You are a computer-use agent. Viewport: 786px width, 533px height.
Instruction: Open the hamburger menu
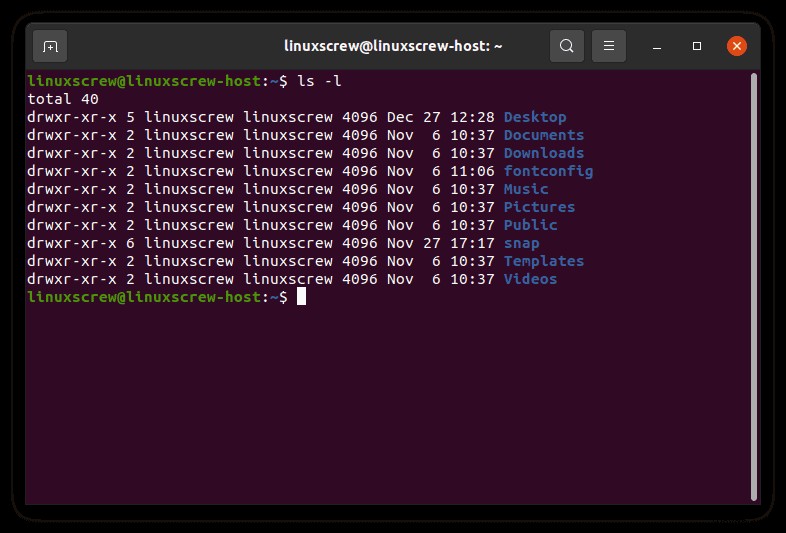pos(609,46)
